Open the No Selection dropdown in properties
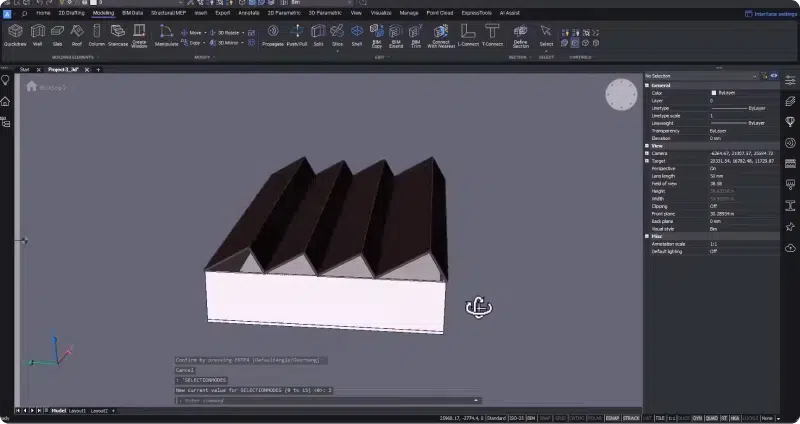Viewport: 800px width, 424px height. [x=702, y=76]
